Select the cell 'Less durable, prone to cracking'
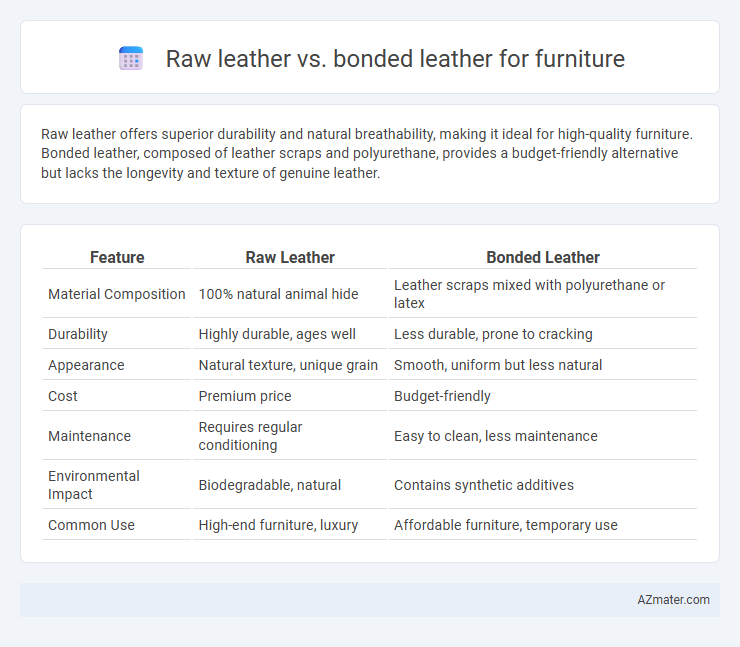This screenshot has height=647, width=740. tap(493, 334)
